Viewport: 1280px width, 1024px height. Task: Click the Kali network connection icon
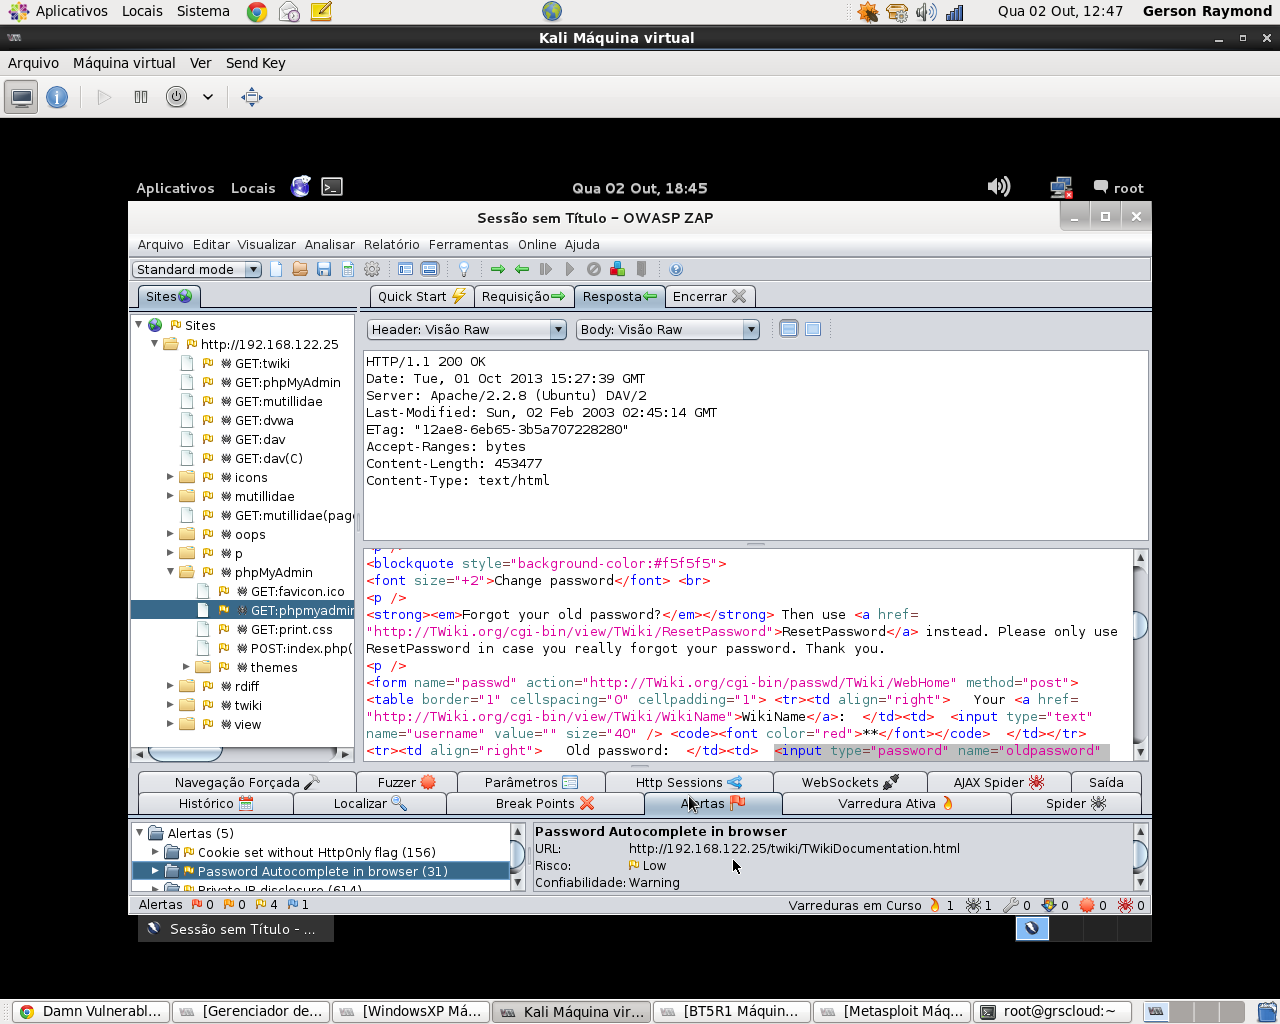tap(1061, 187)
